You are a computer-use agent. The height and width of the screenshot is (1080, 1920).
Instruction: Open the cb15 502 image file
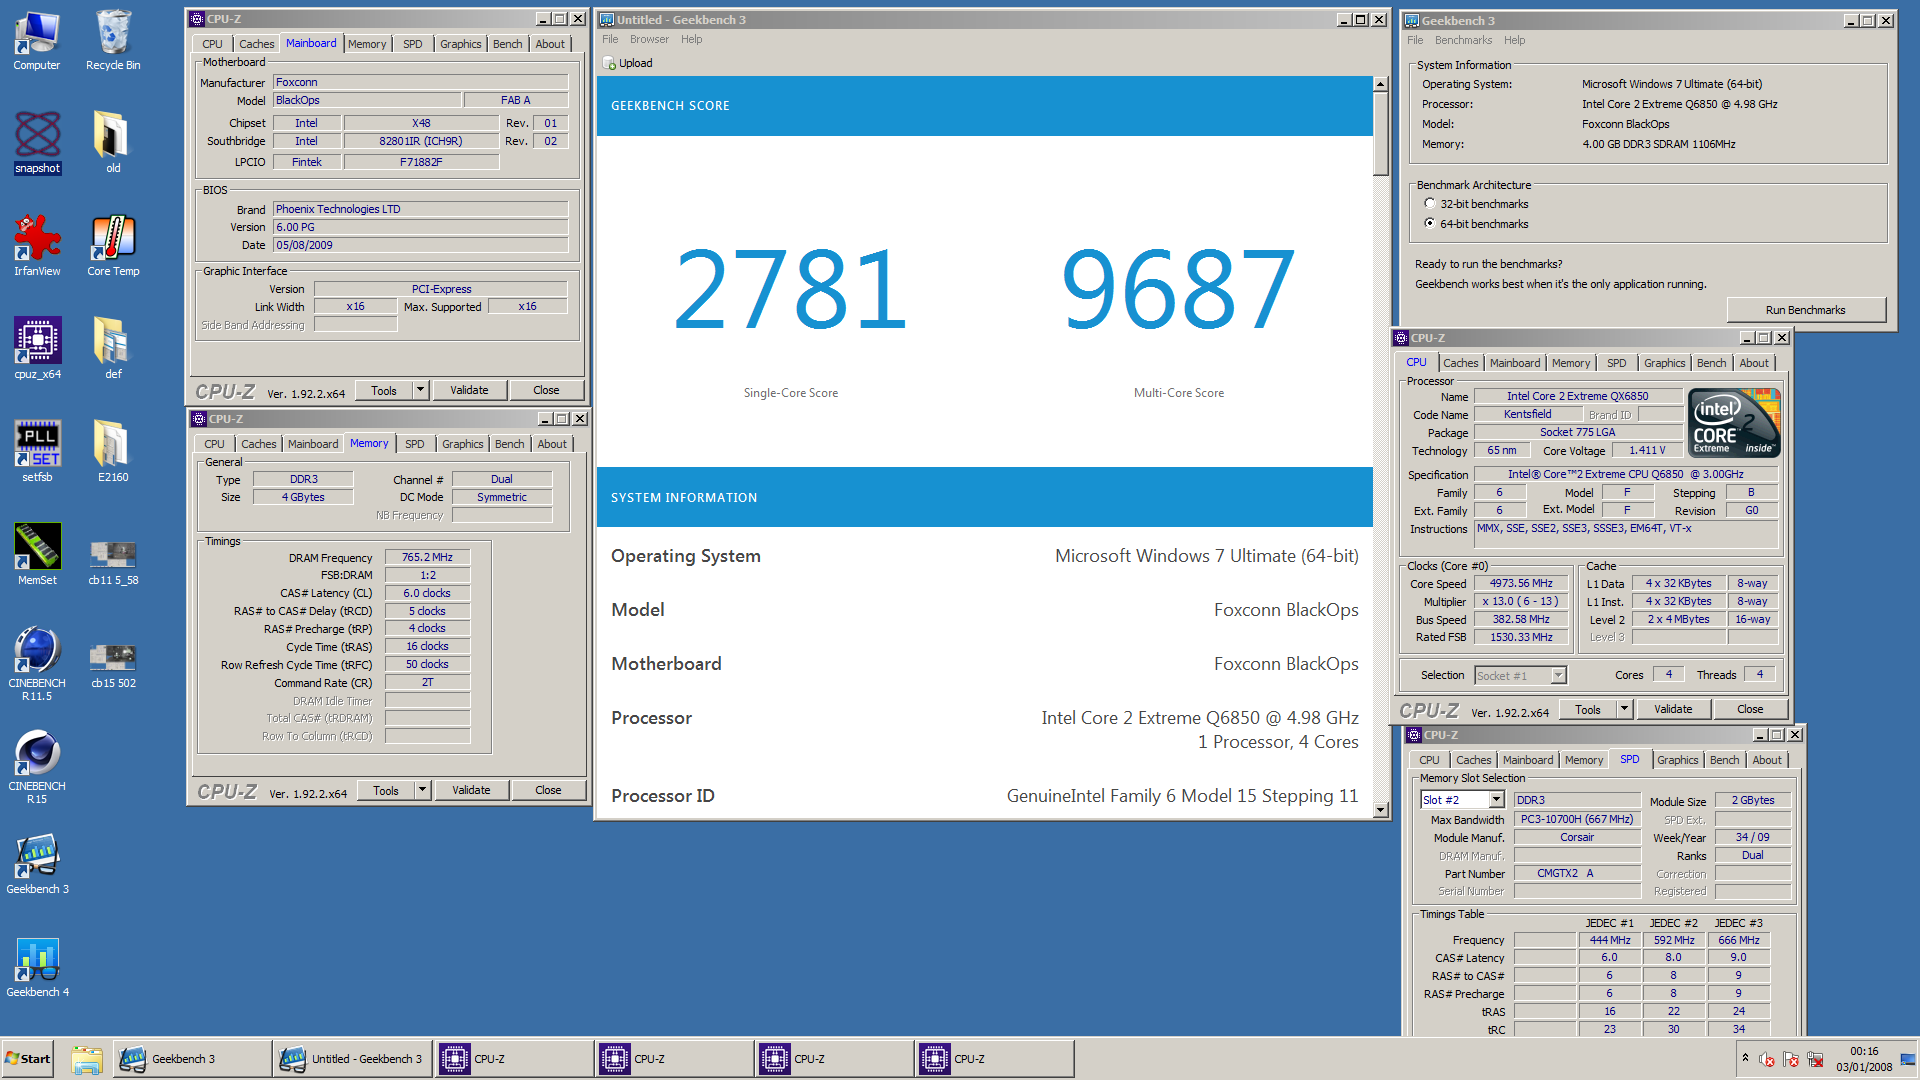[x=113, y=664]
